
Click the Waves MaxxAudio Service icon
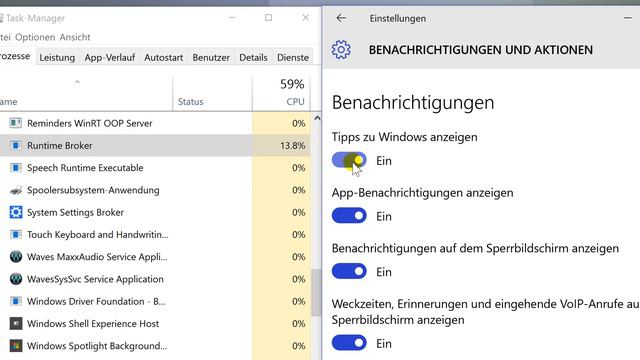click(x=16, y=257)
